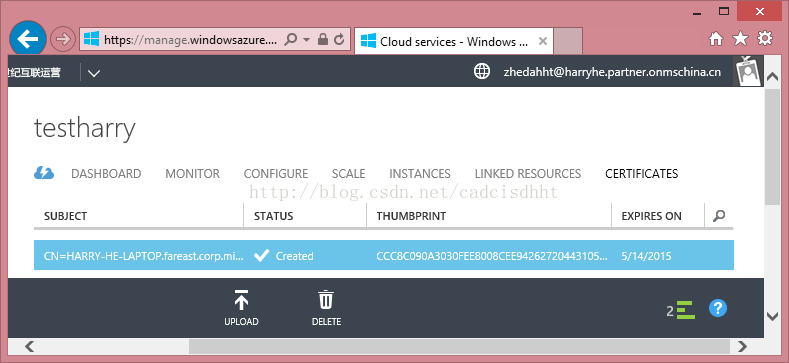Open the address bar dropdown arrow

[x=306, y=39]
